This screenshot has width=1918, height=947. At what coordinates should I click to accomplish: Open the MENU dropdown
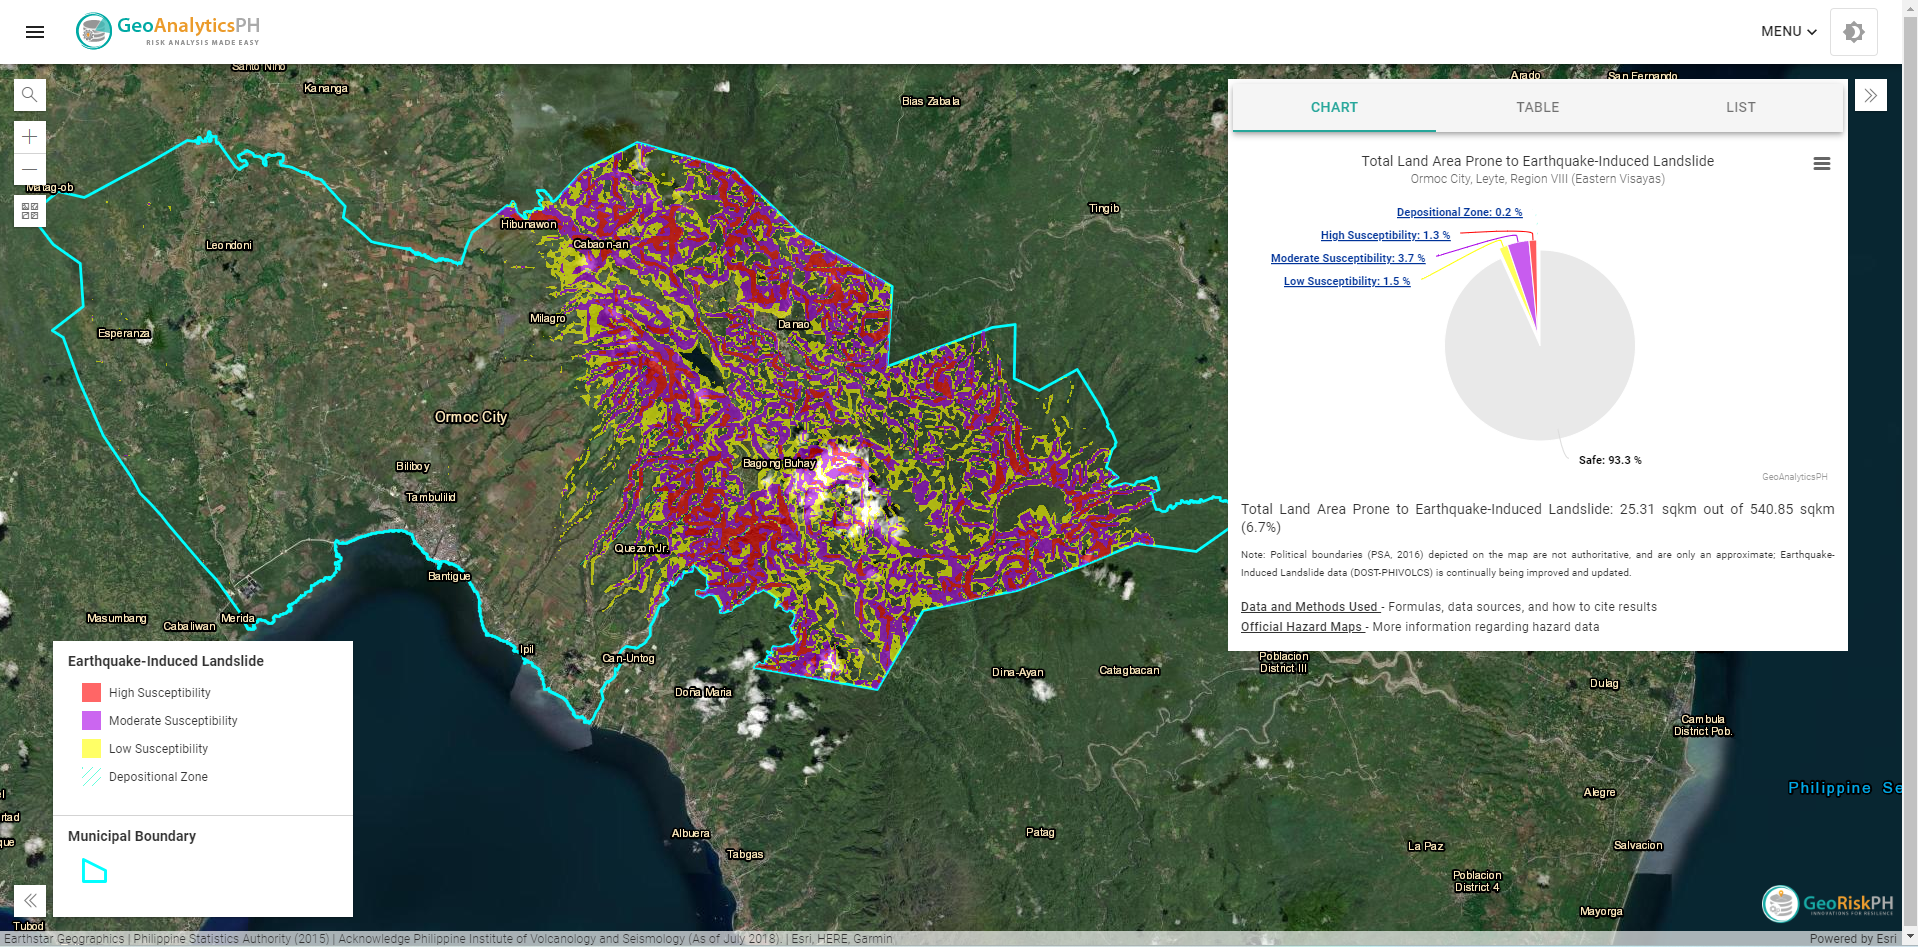(x=1788, y=32)
